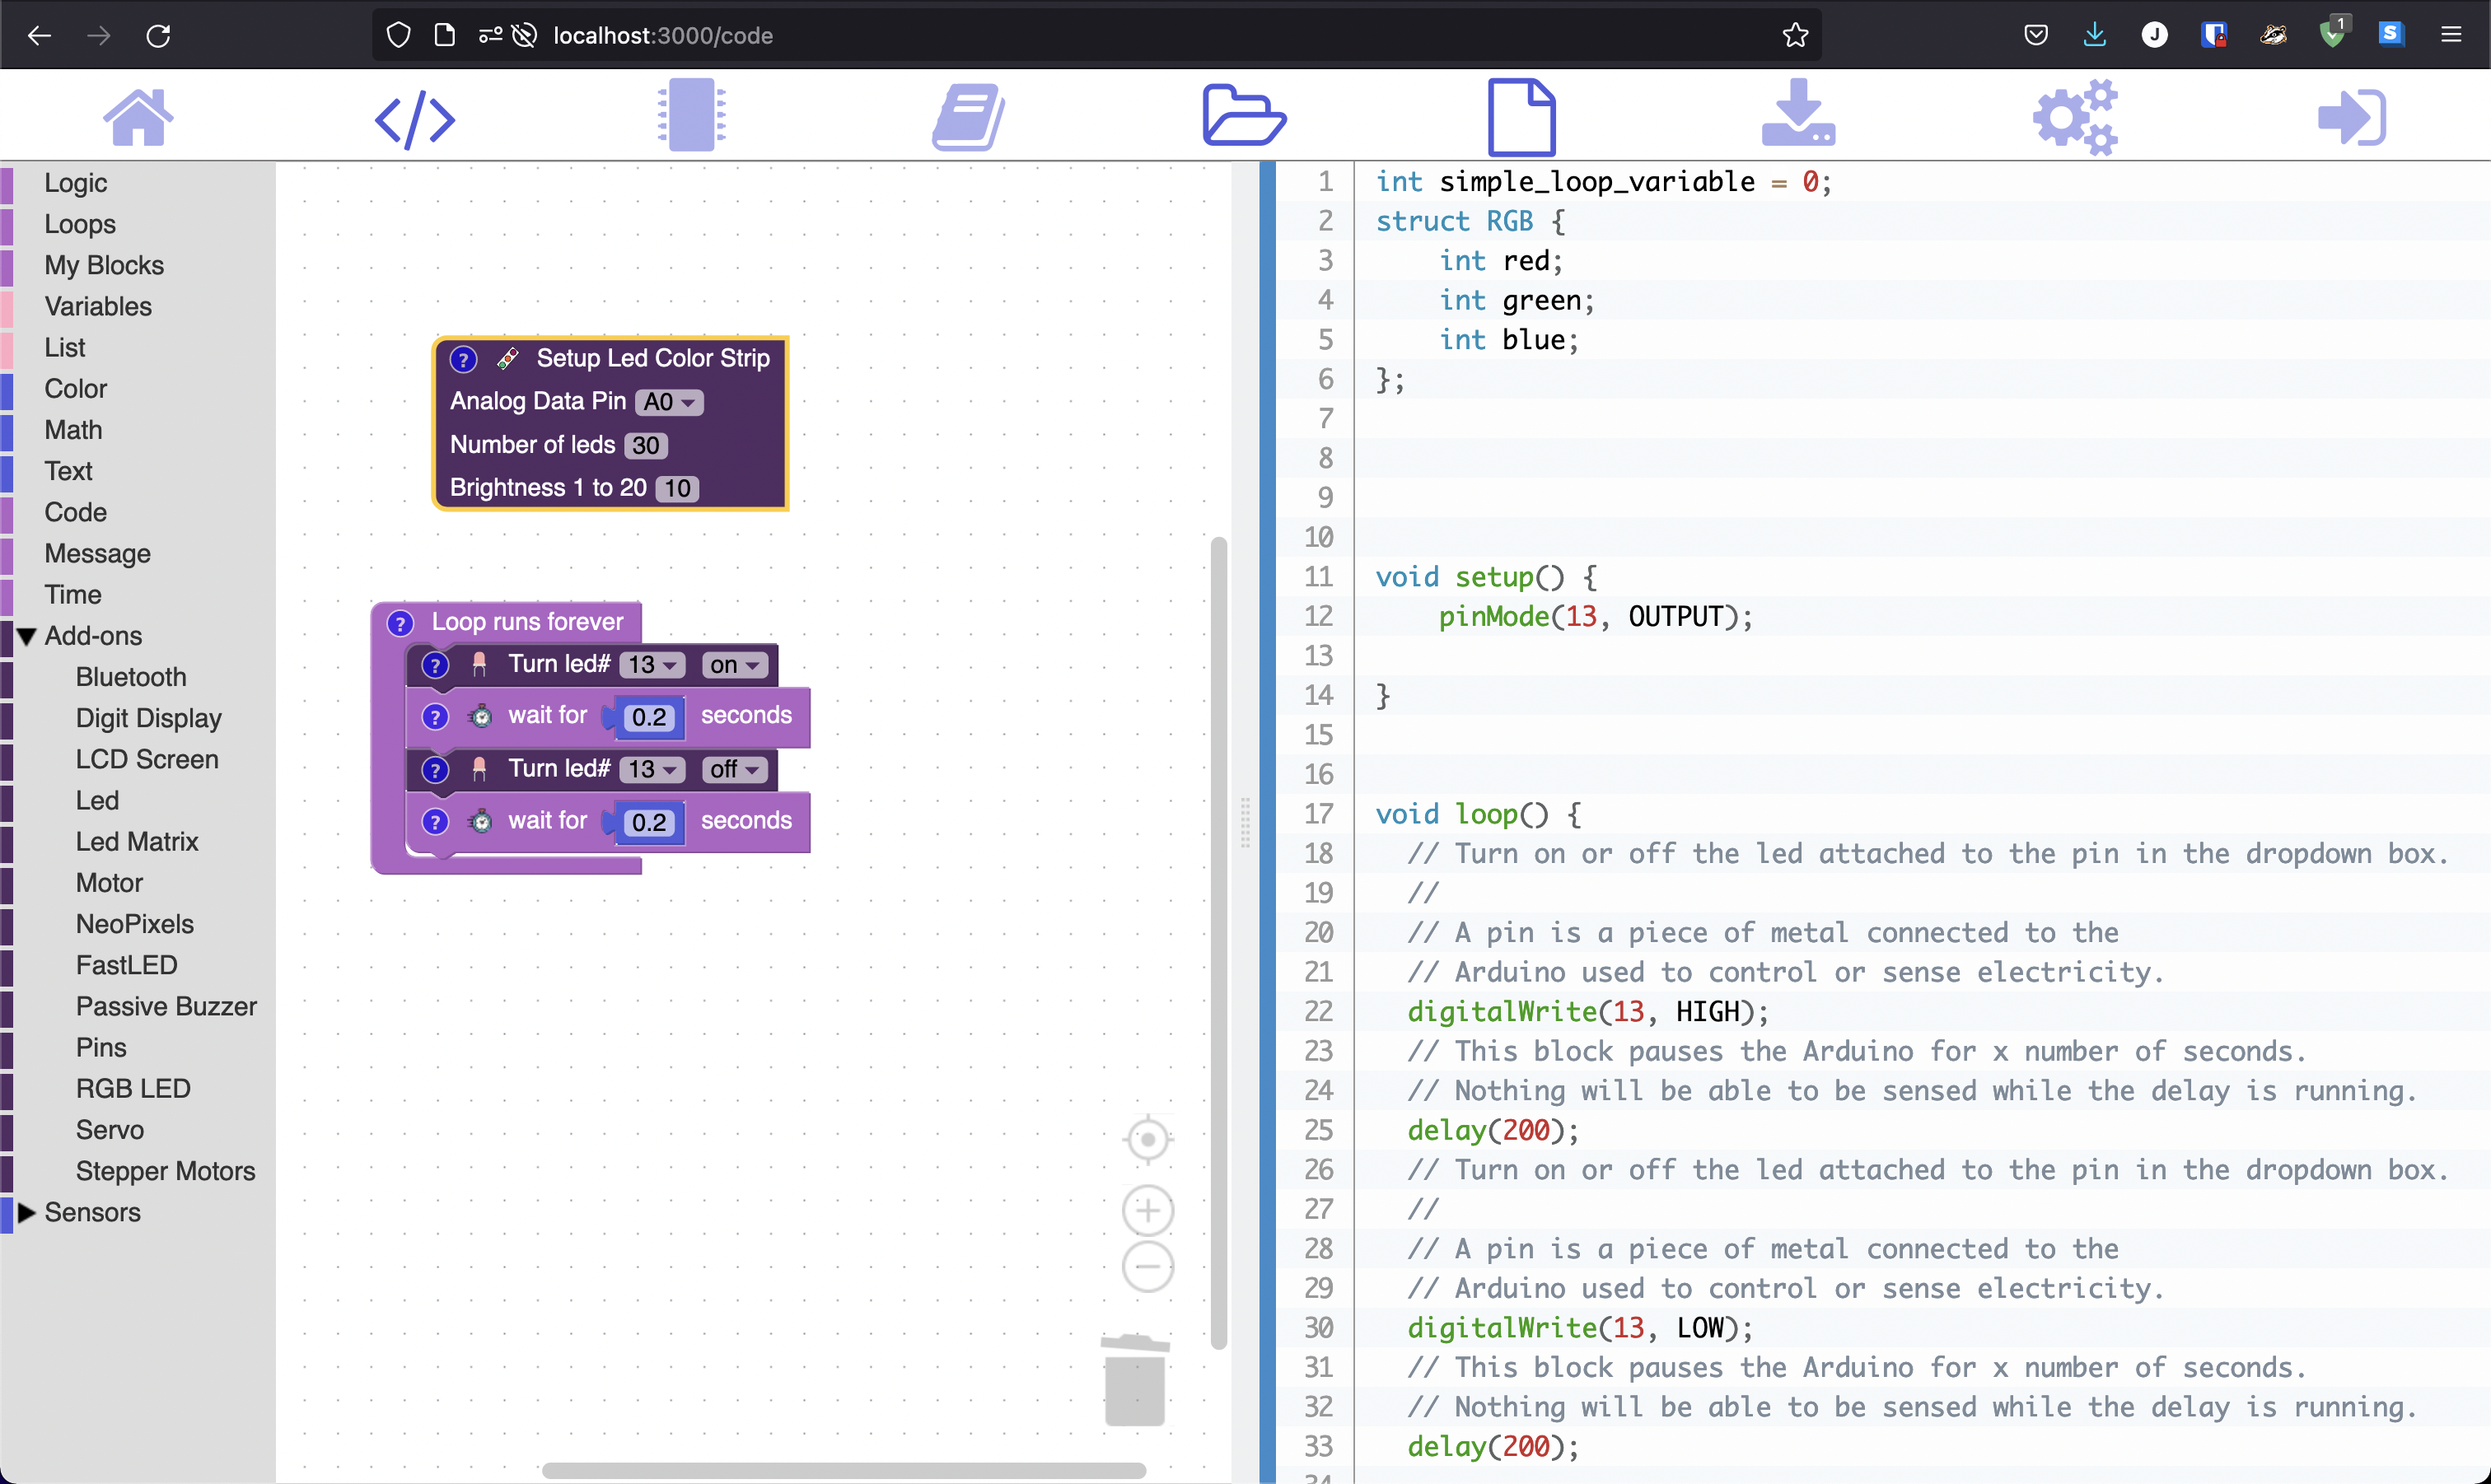
Task: Click the download to device icon
Action: pyautogui.click(x=1797, y=115)
